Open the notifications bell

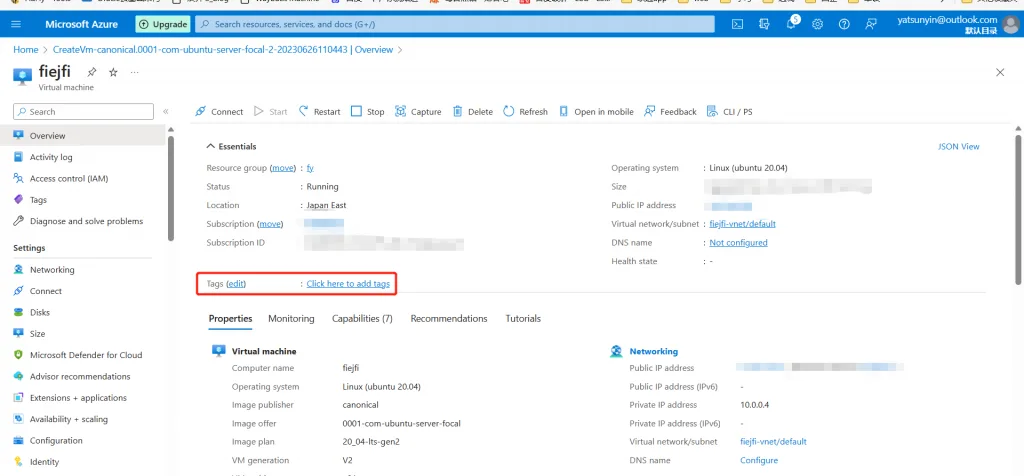tap(792, 24)
